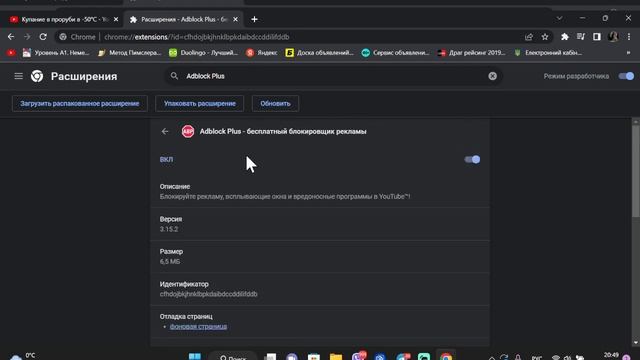
Task: Click the version number 3.15.2
Action: (169, 229)
